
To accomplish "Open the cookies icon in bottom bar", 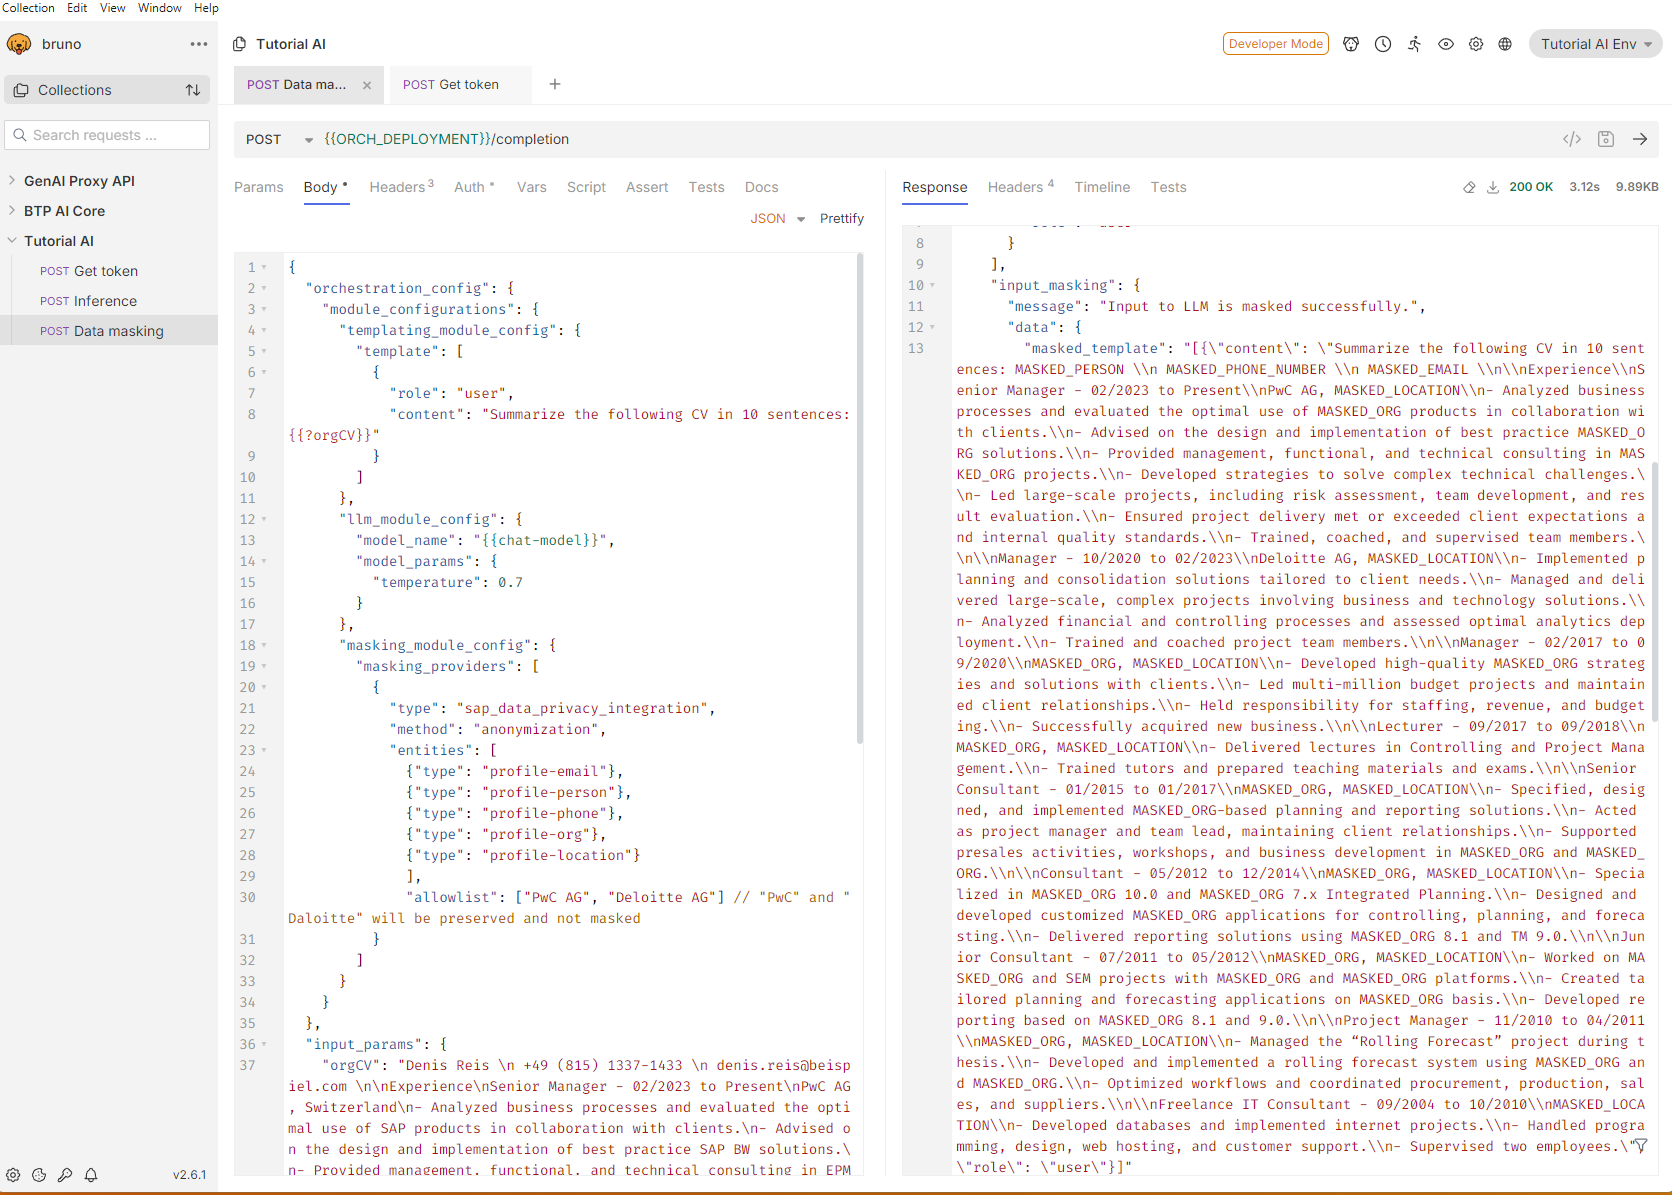I will point(39,1175).
